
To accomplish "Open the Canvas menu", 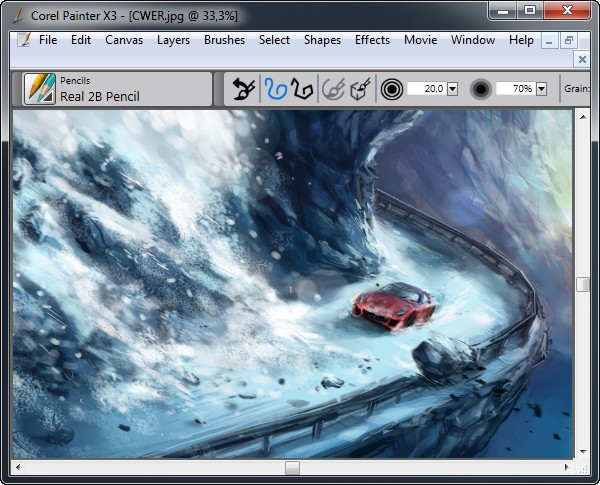I will point(124,40).
